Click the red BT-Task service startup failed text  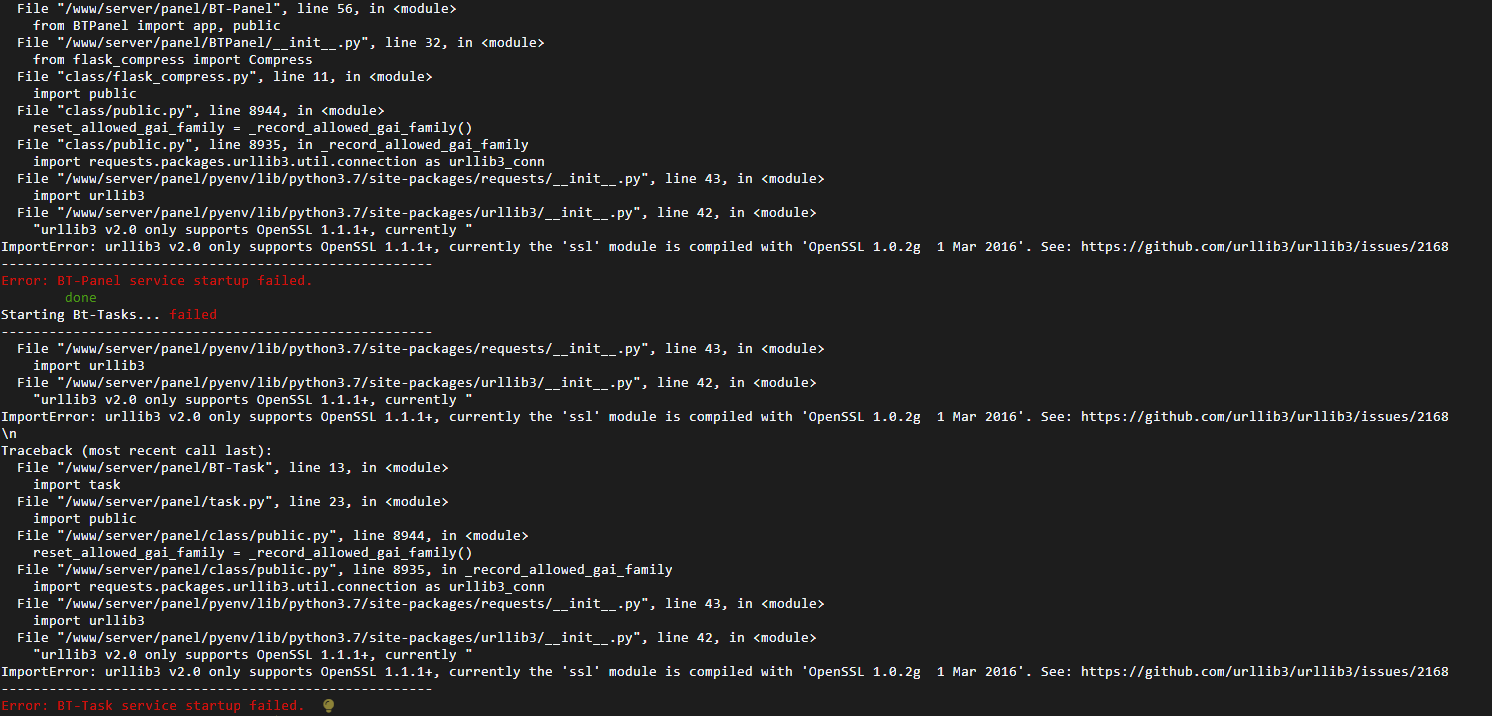coord(153,706)
